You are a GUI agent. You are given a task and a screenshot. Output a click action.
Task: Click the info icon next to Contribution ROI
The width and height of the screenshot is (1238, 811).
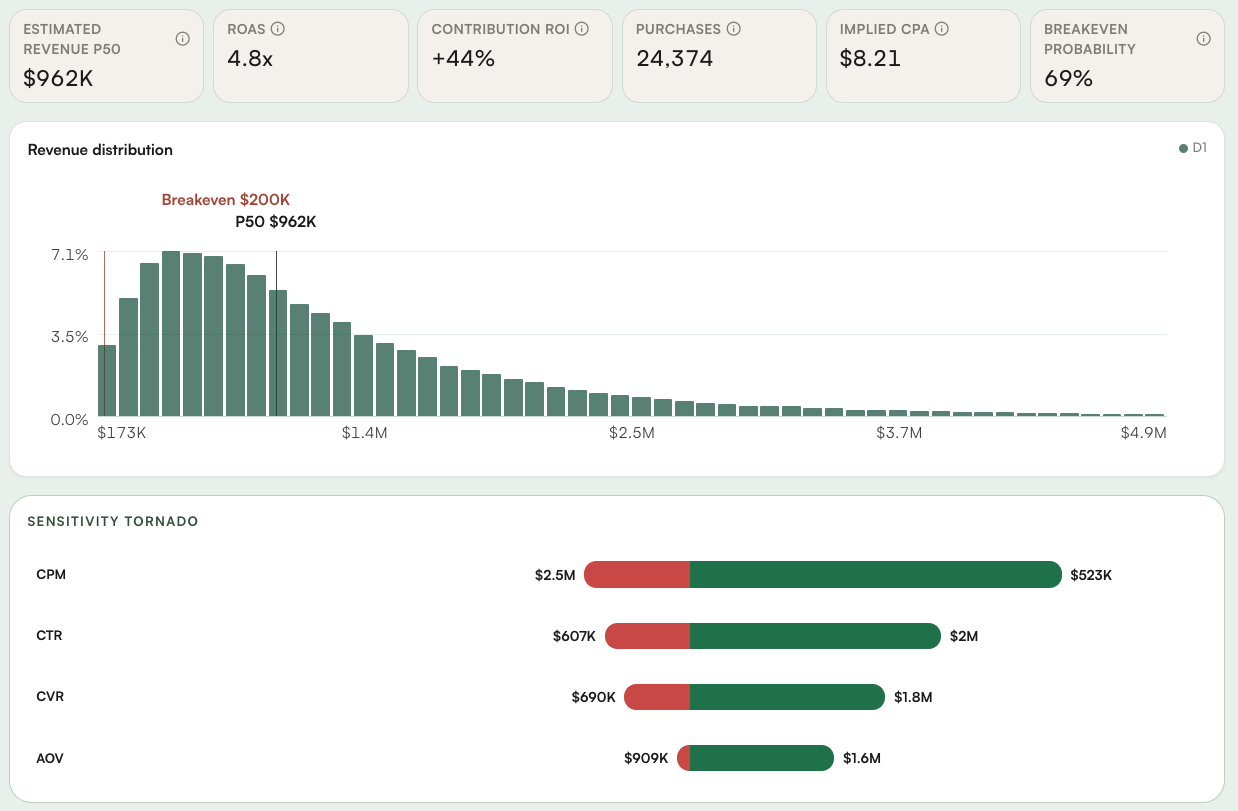coord(583,29)
